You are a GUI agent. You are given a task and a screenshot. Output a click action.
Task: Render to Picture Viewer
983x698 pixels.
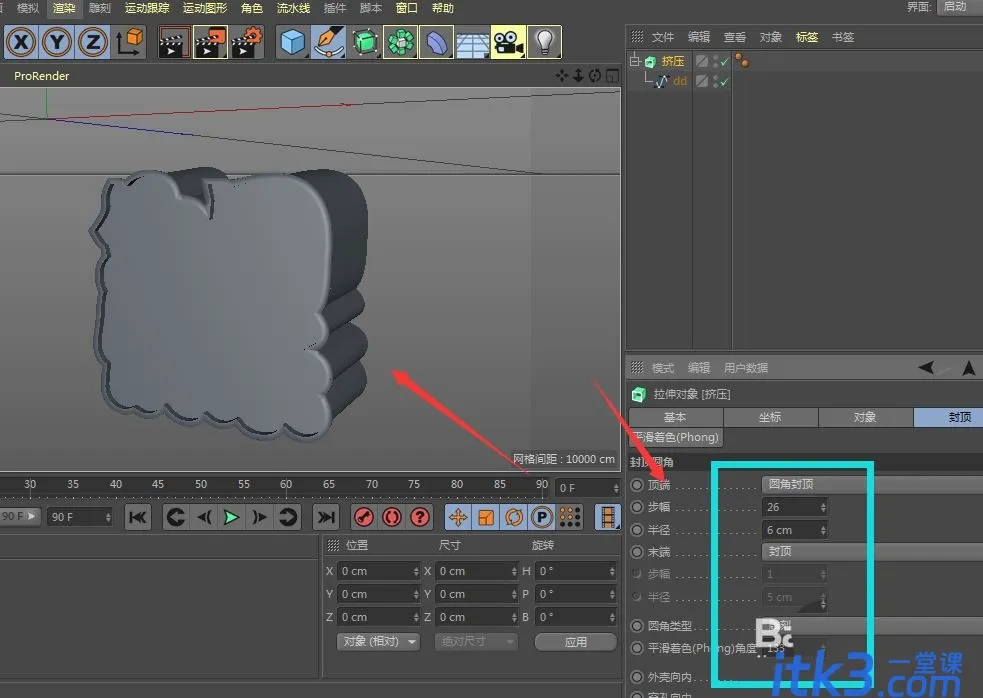[x=211, y=42]
